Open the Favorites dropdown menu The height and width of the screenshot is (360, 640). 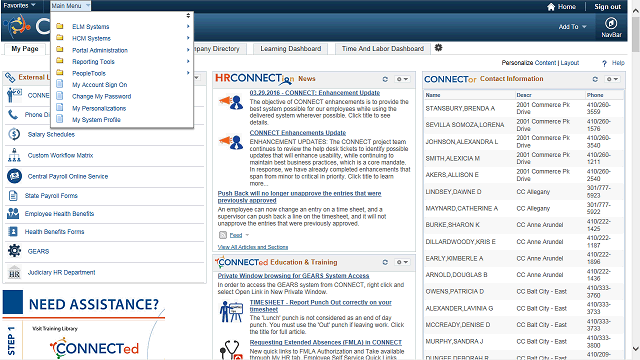[19, 5]
